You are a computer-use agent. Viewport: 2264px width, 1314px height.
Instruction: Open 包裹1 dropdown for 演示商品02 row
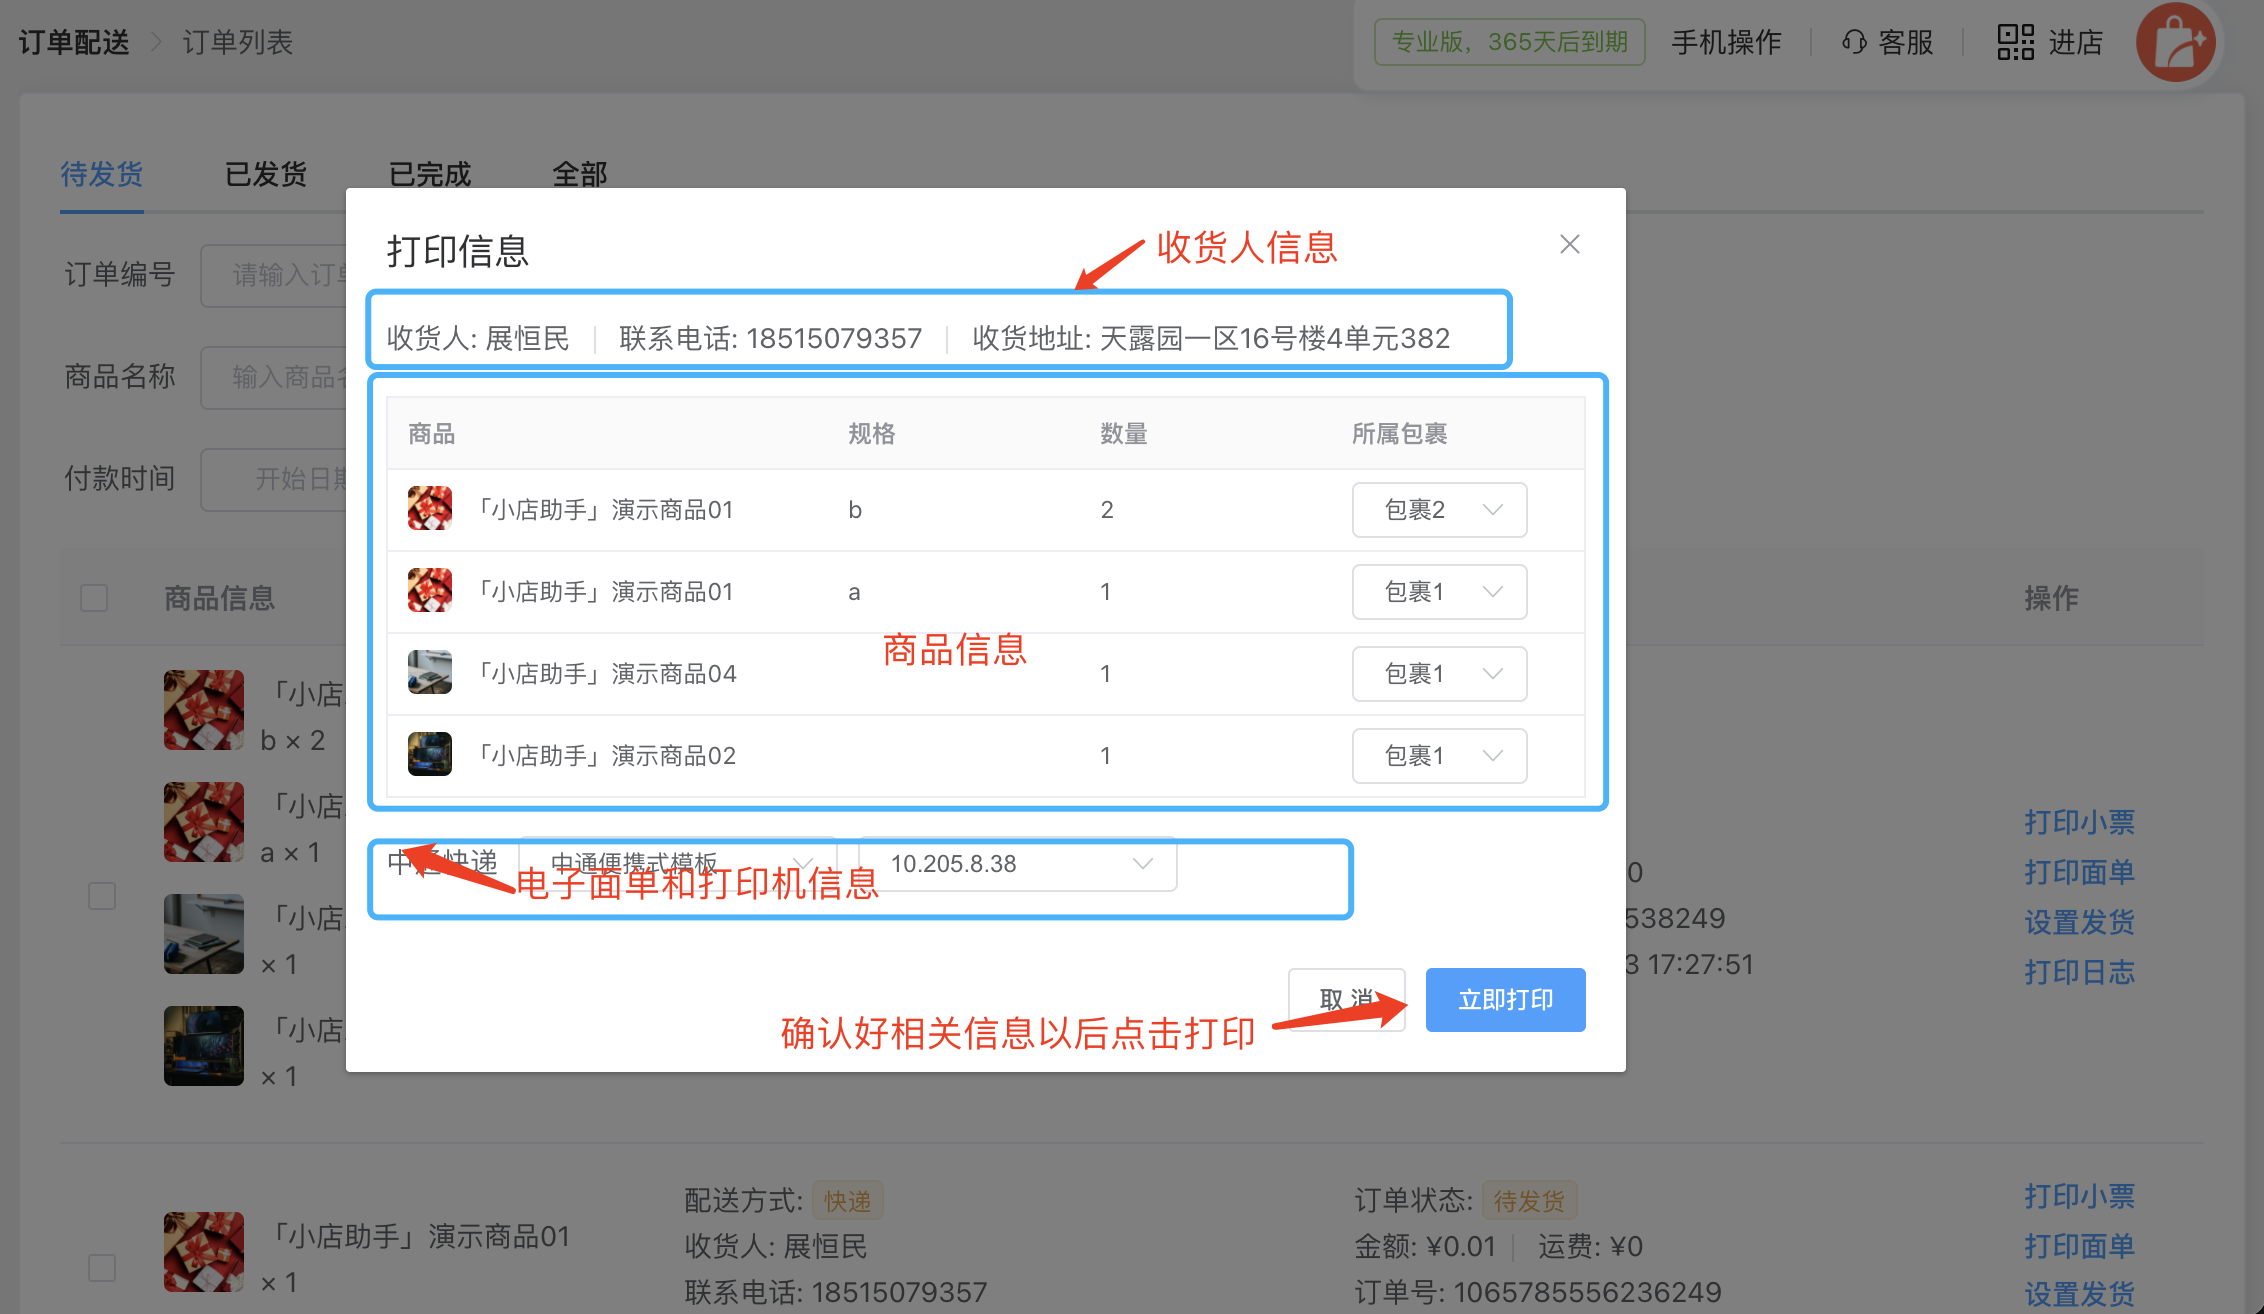point(1439,756)
